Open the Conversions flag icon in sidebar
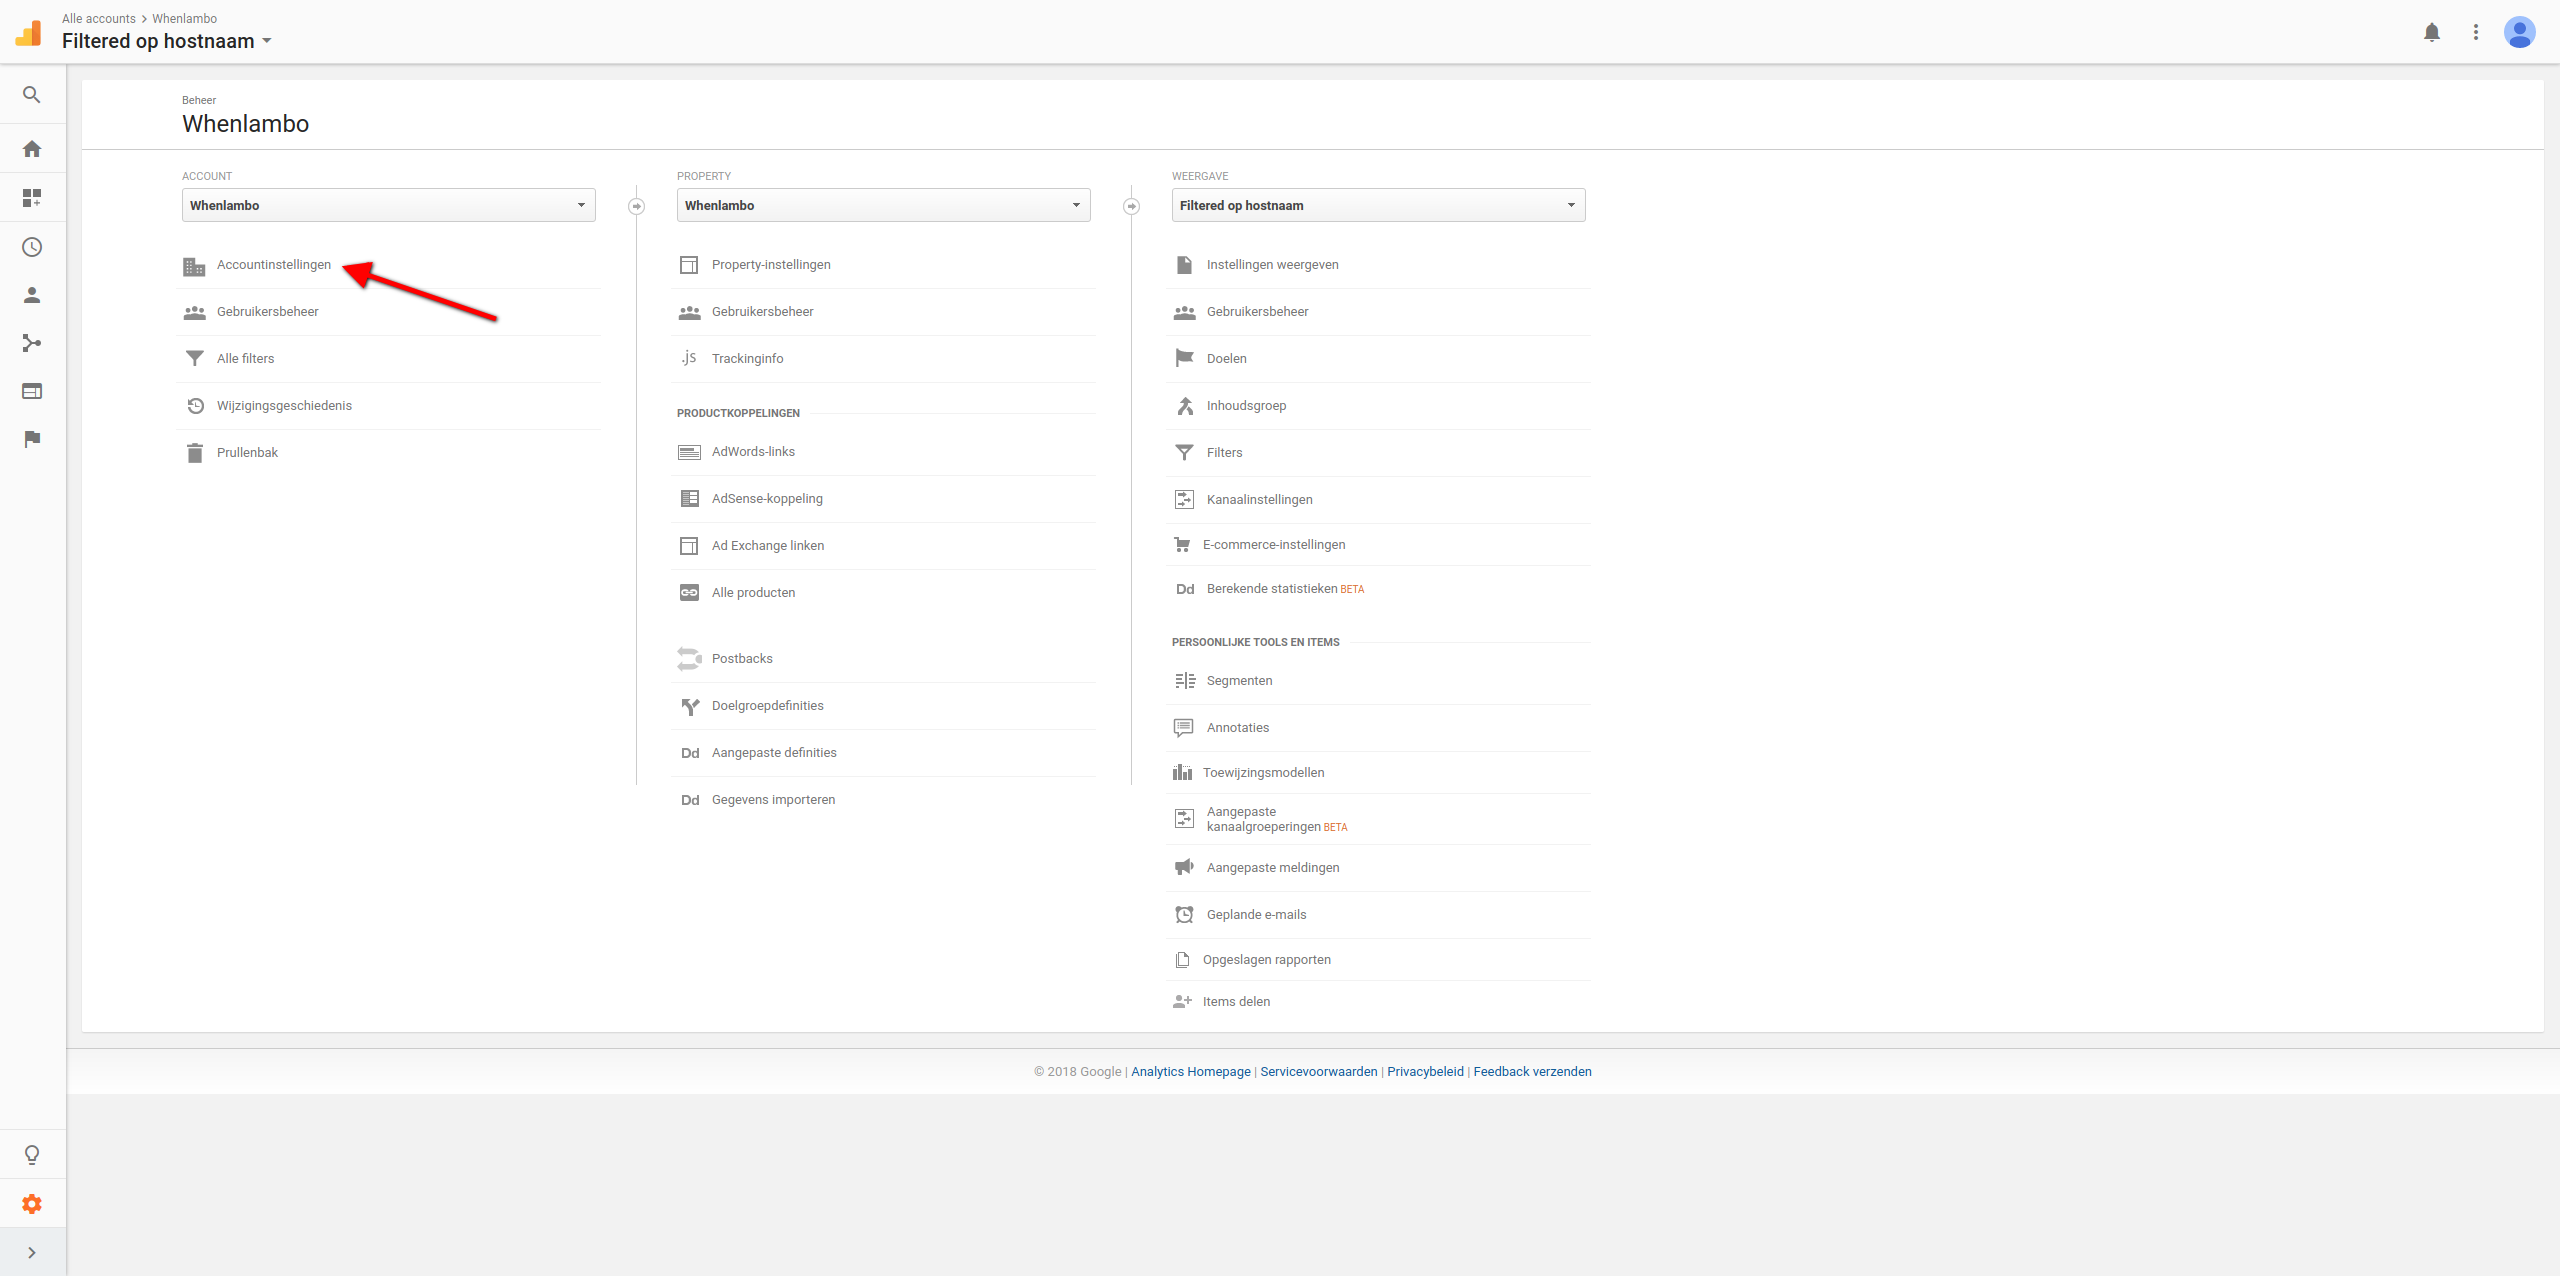This screenshot has height=1276, width=2560. (x=32, y=439)
